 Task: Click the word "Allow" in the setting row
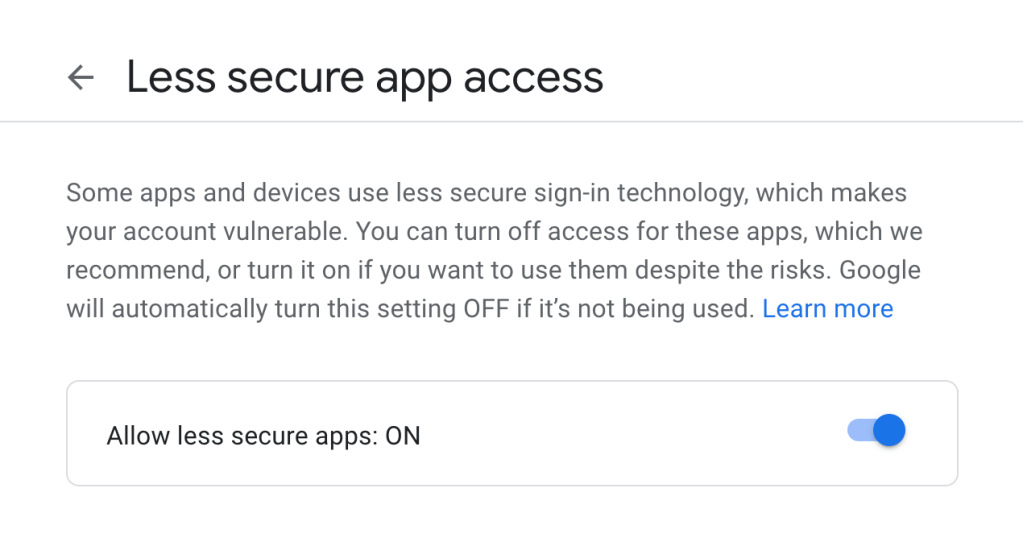pyautogui.click(x=137, y=436)
